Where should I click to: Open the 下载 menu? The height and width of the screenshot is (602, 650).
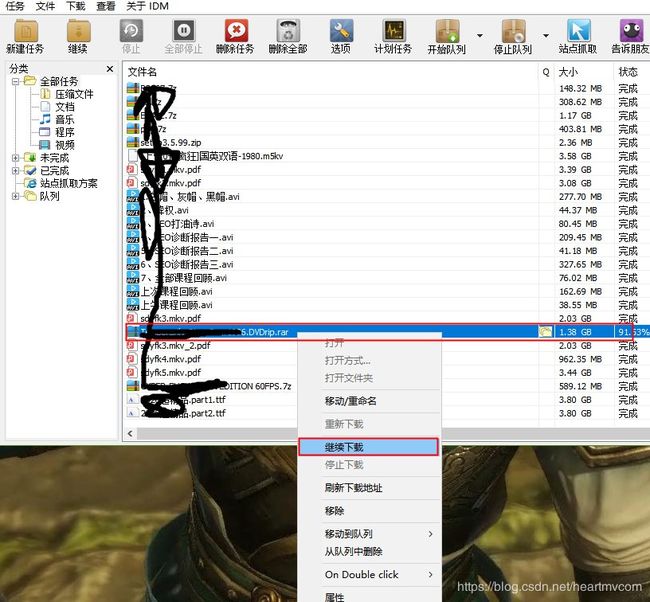pos(75,6)
